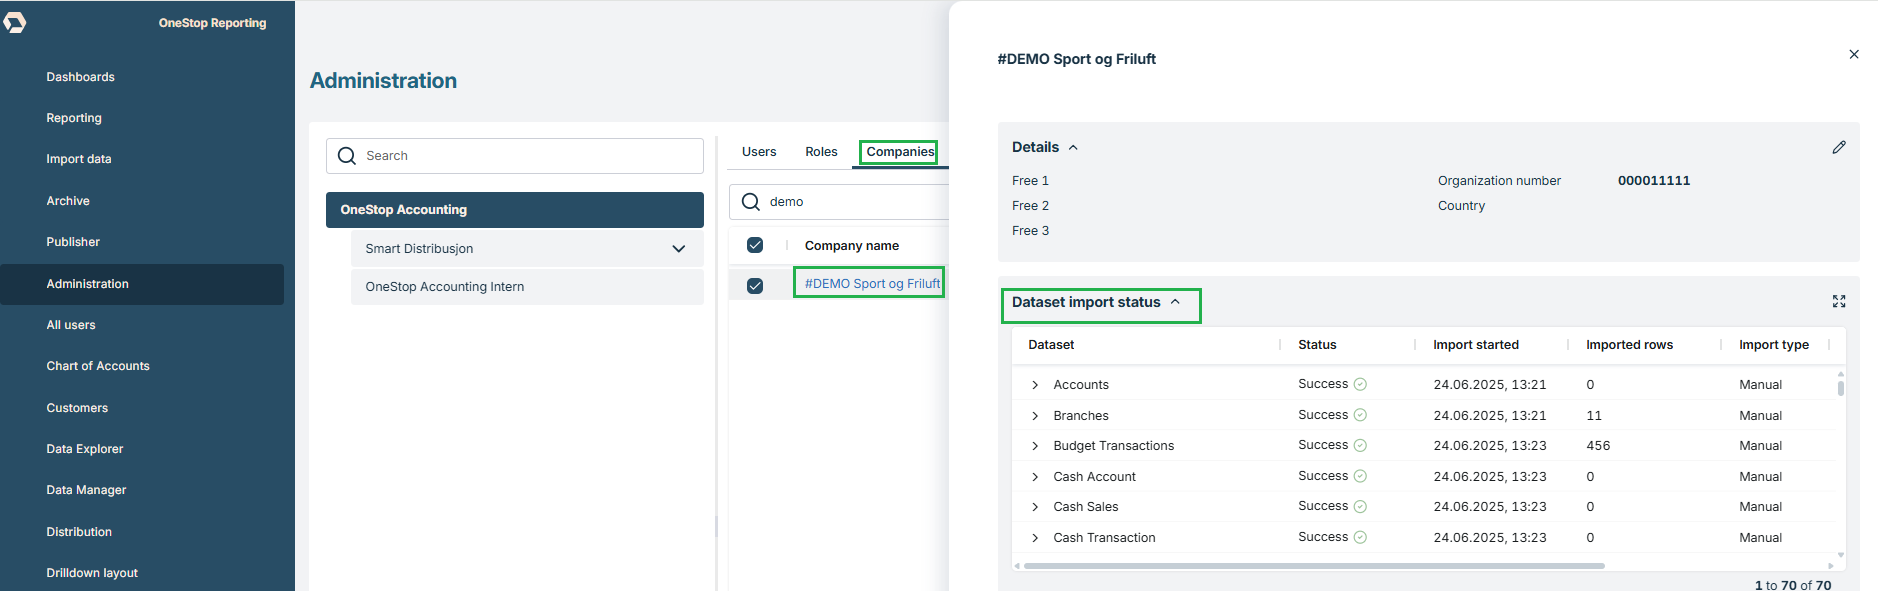The width and height of the screenshot is (1878, 591).
Task: Expand the Cash Sales dataset row
Action: click(x=1035, y=507)
